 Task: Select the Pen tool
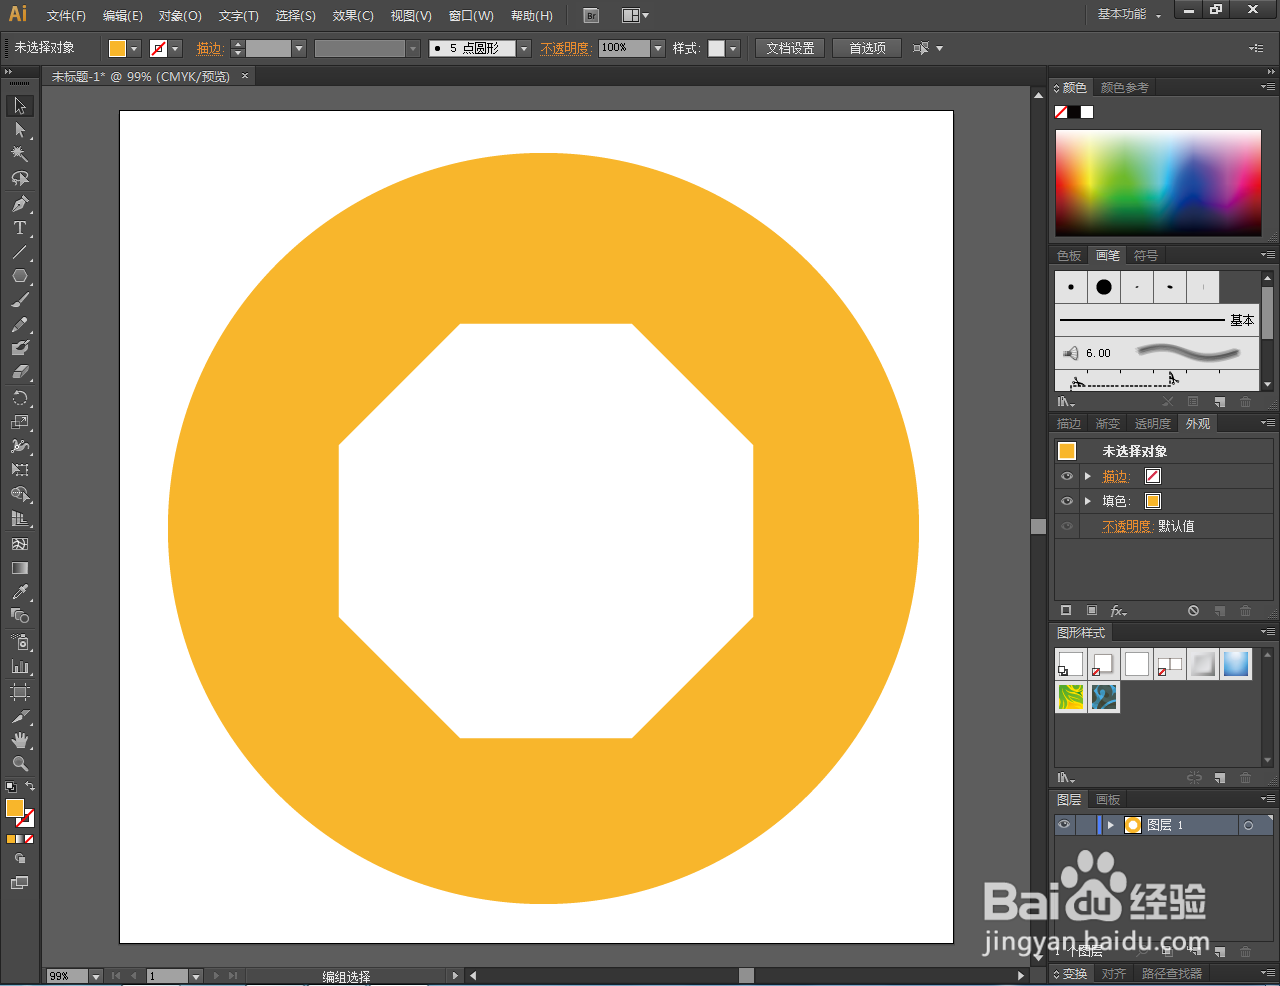(20, 204)
